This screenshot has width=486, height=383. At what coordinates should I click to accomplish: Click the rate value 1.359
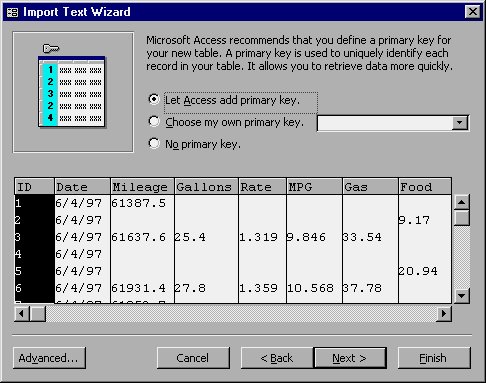[x=259, y=288]
